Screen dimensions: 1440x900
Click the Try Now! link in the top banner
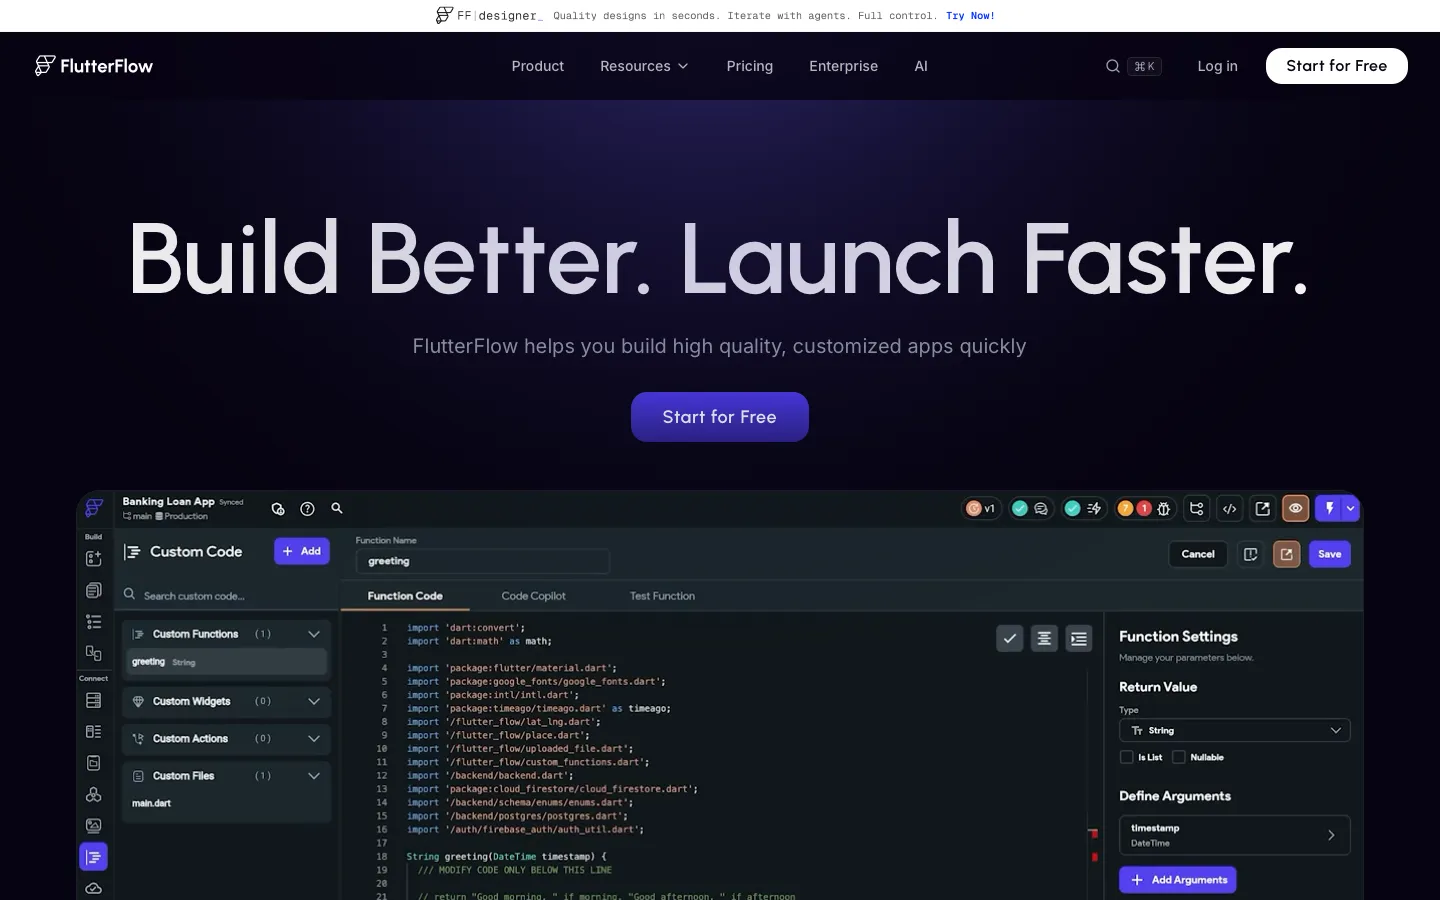click(x=970, y=16)
